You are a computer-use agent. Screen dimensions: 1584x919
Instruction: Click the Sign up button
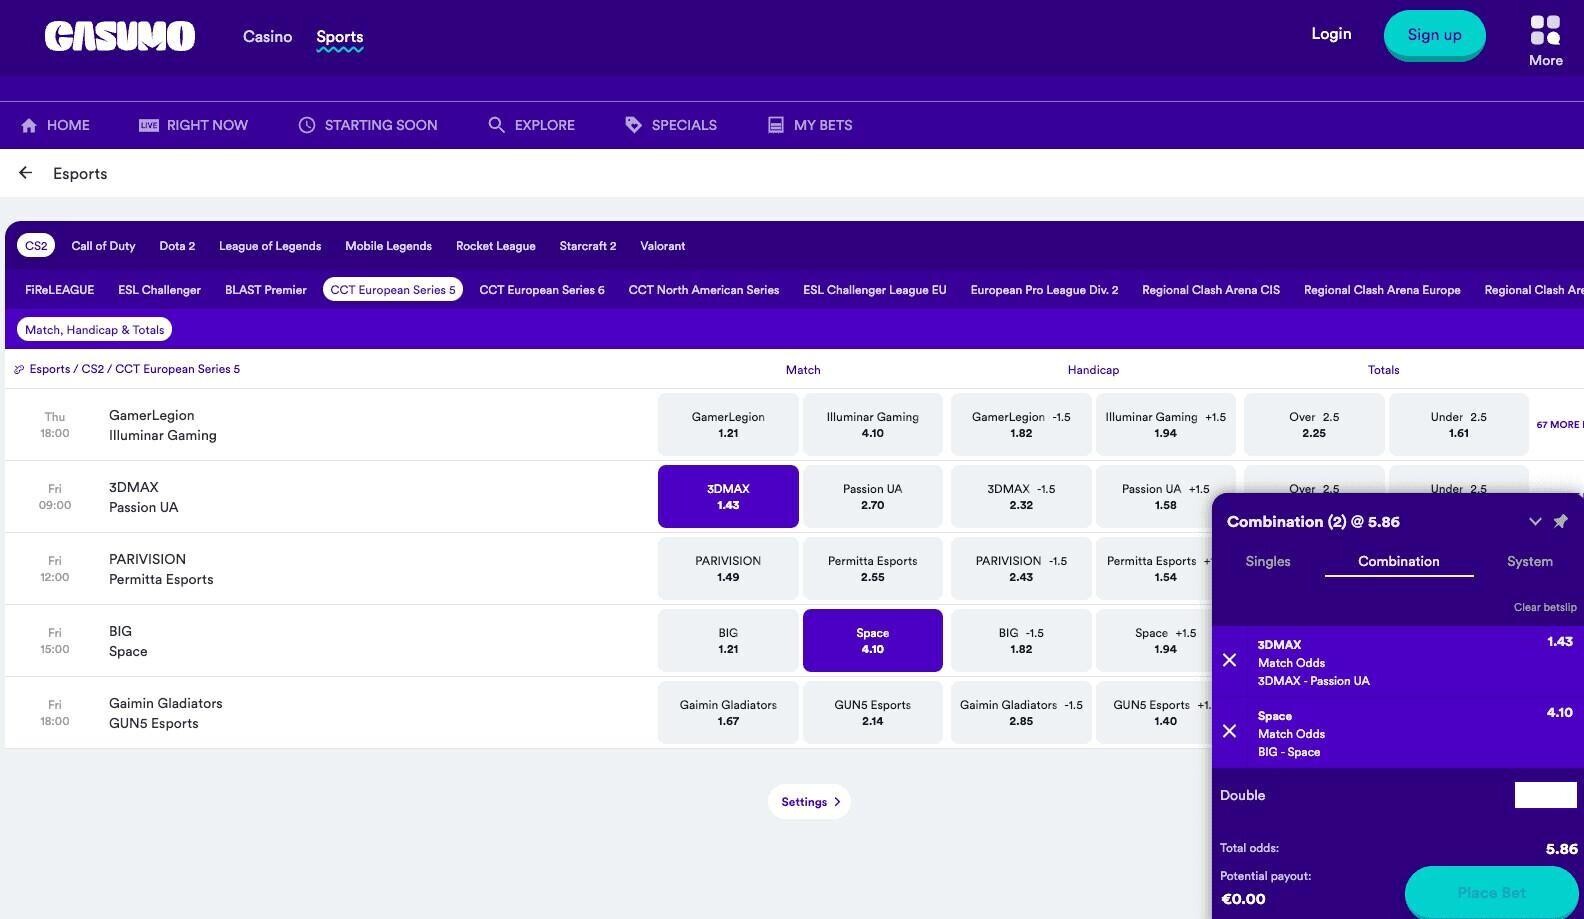click(x=1434, y=35)
